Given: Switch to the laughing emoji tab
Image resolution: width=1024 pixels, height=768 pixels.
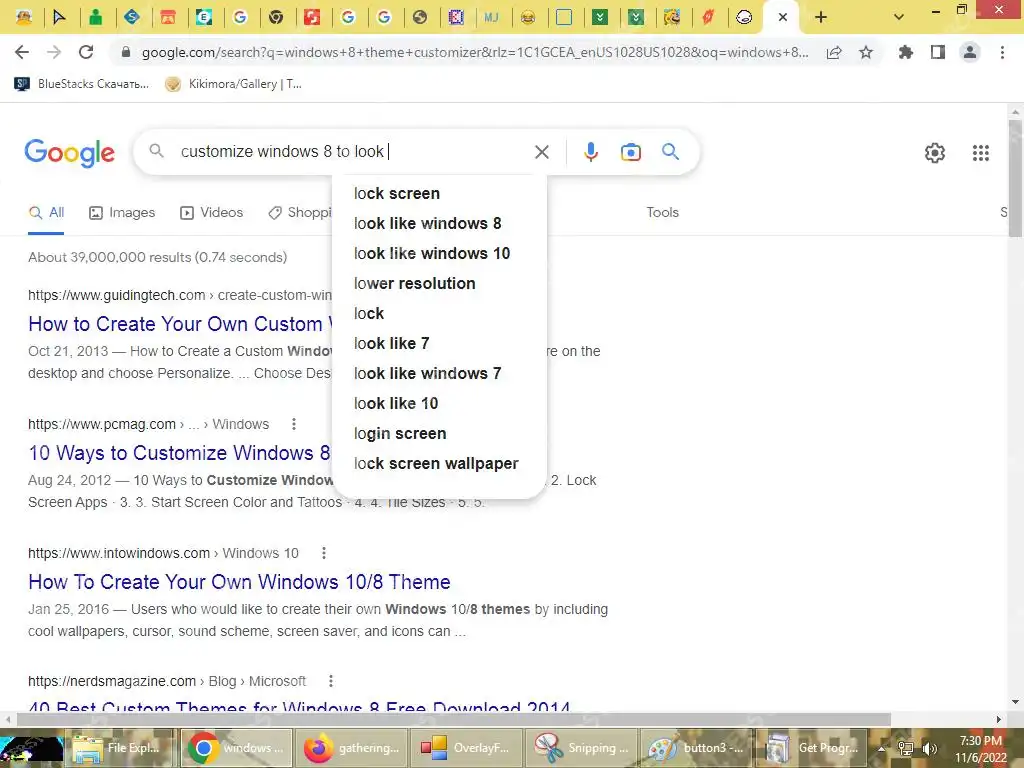Looking at the screenshot, I should (x=528, y=18).
